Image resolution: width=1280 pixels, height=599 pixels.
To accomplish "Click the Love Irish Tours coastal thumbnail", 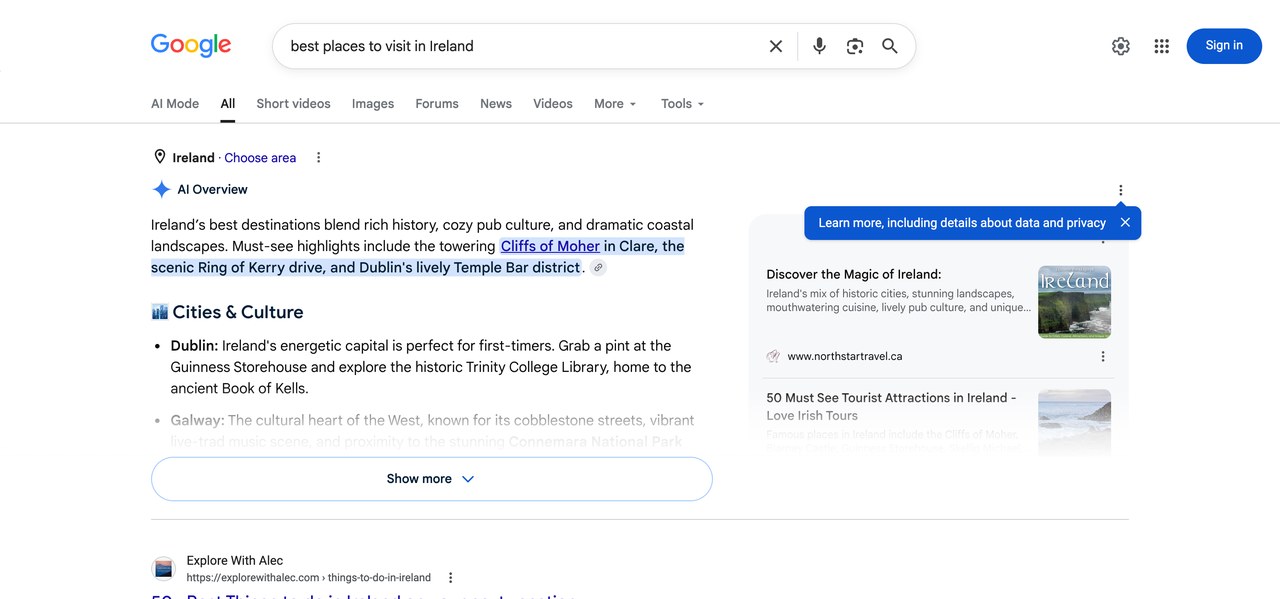I will (1075, 422).
